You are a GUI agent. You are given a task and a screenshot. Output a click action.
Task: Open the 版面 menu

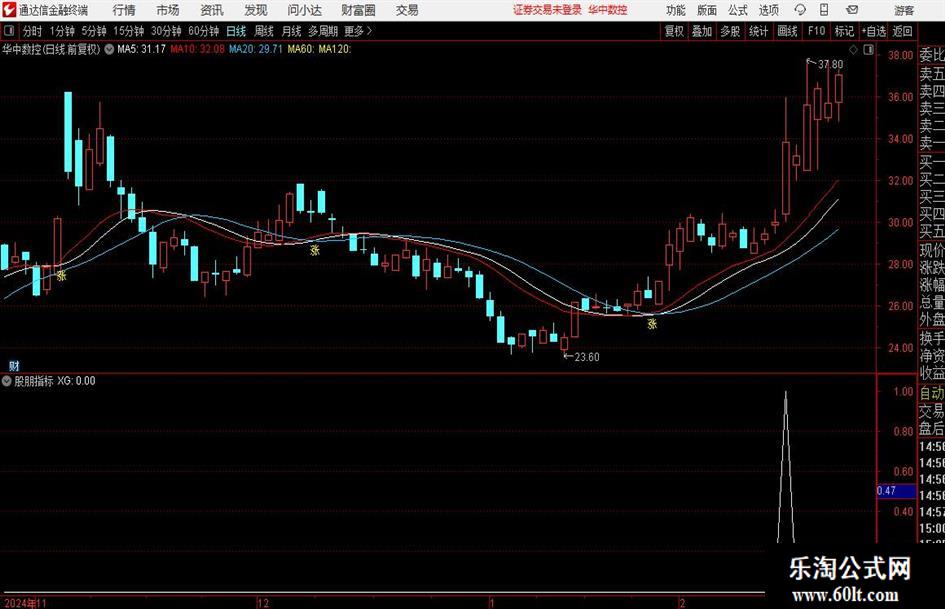[x=706, y=10]
